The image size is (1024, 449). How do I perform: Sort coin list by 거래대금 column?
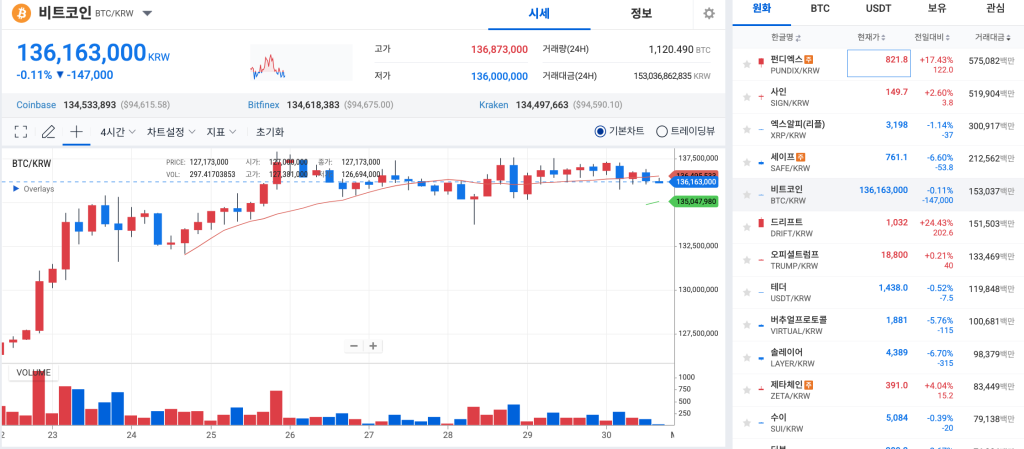coord(993,37)
